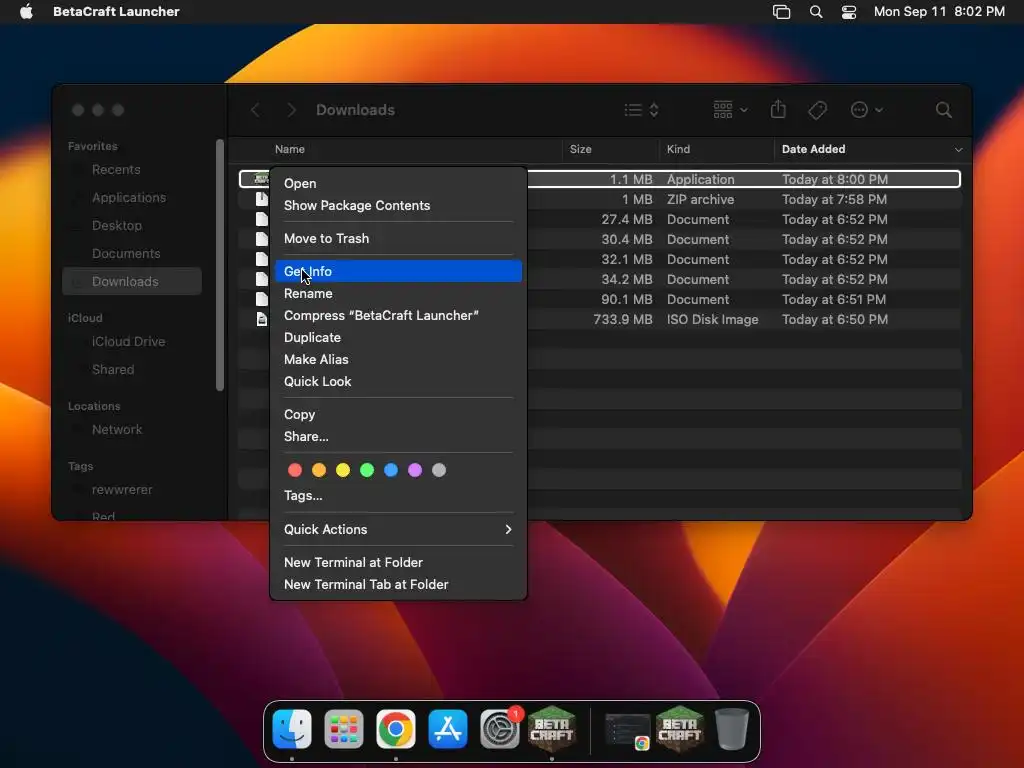
Task: Select Get Info menu entry
Action: (398, 271)
